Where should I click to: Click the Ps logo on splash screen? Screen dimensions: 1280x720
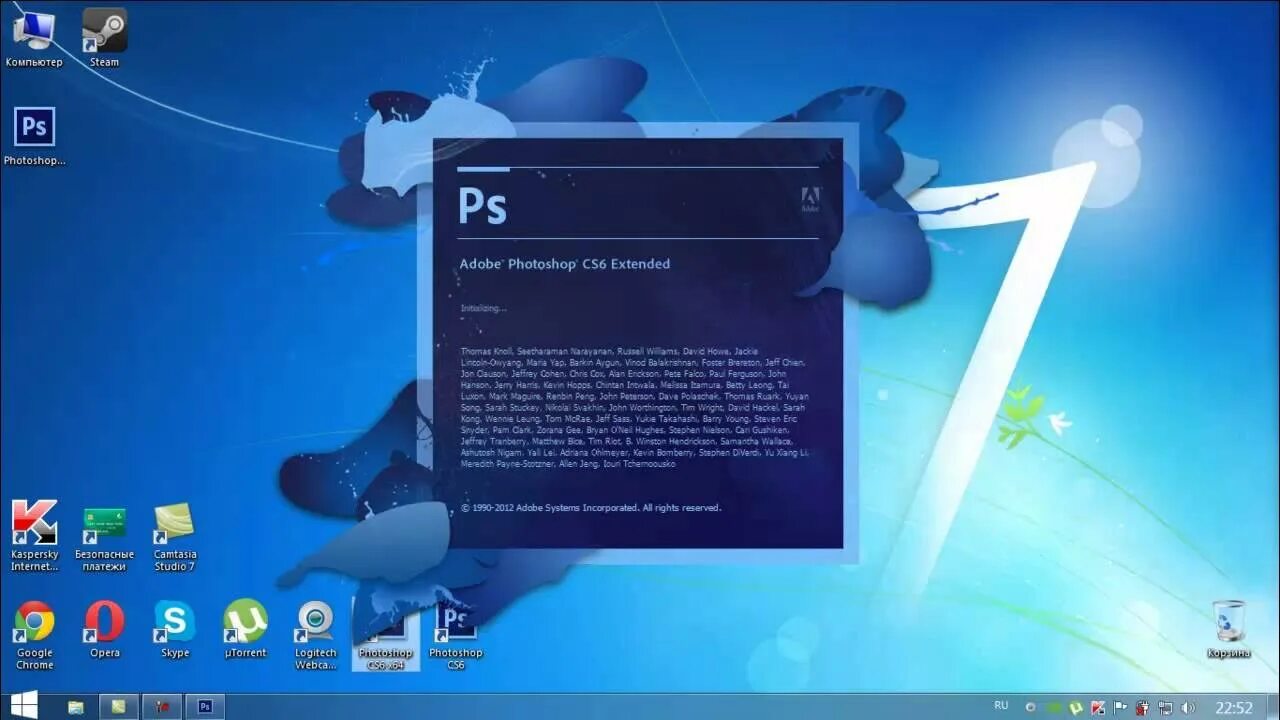tap(482, 205)
